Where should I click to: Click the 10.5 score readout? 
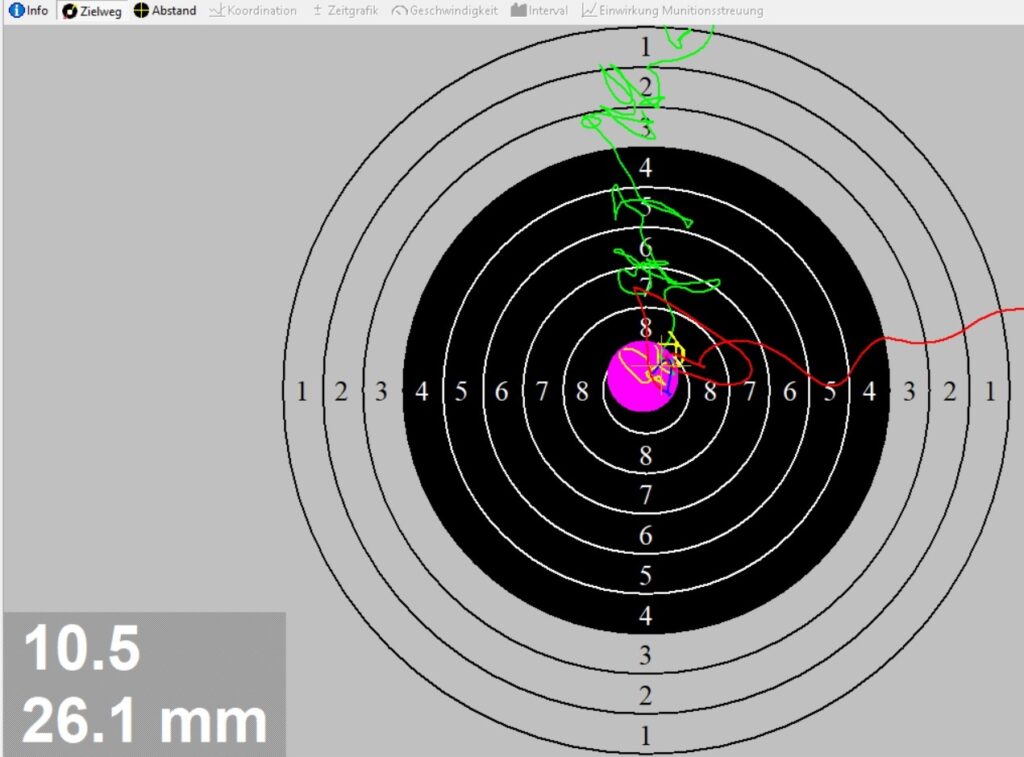[x=82, y=649]
